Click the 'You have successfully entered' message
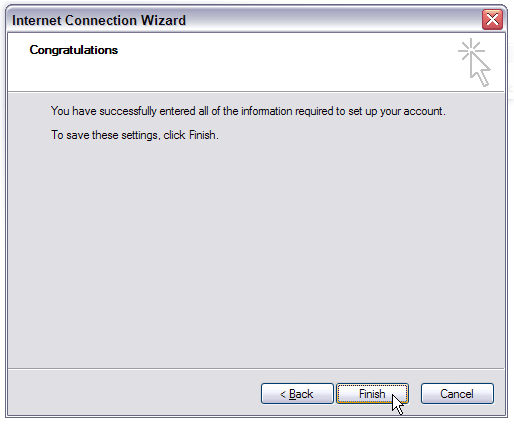 tap(248, 111)
